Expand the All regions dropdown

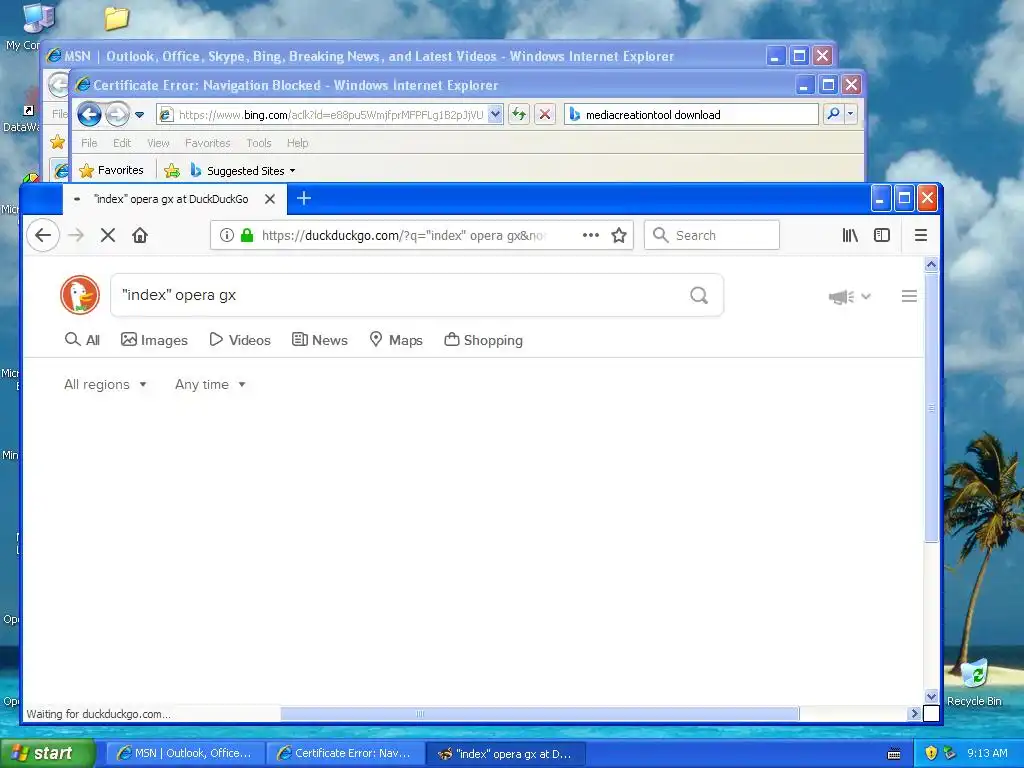pos(105,385)
